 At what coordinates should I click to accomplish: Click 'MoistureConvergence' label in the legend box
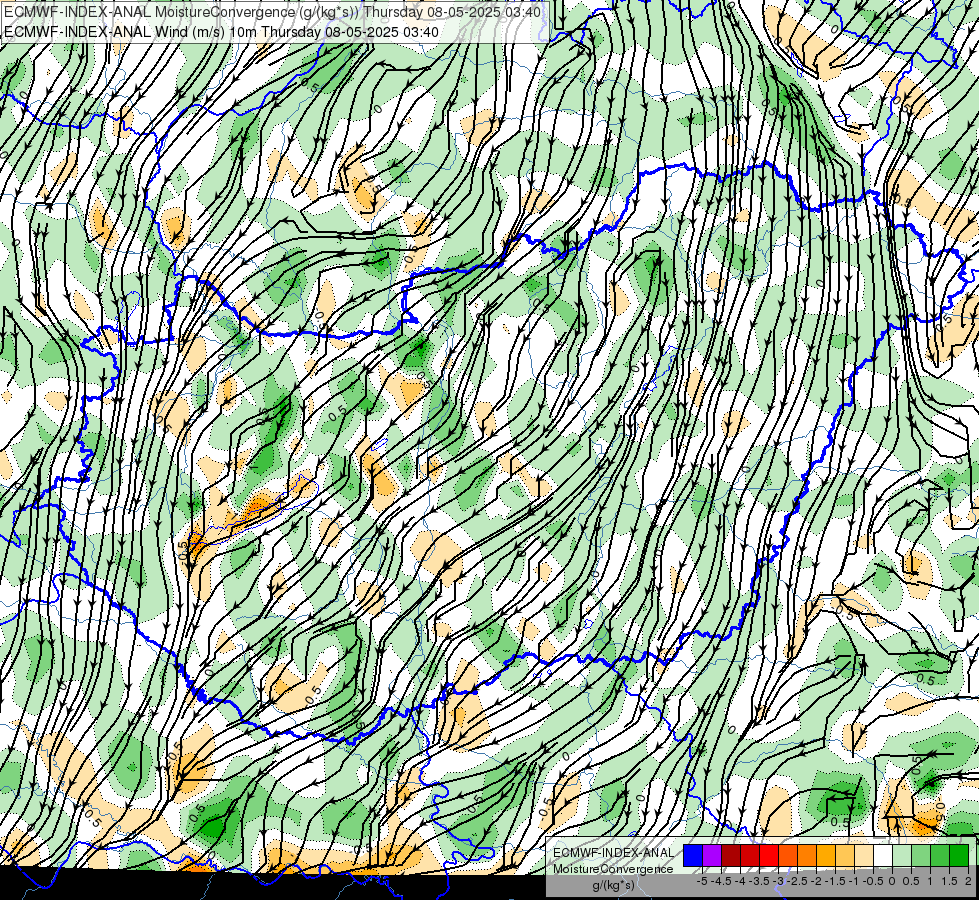613,869
